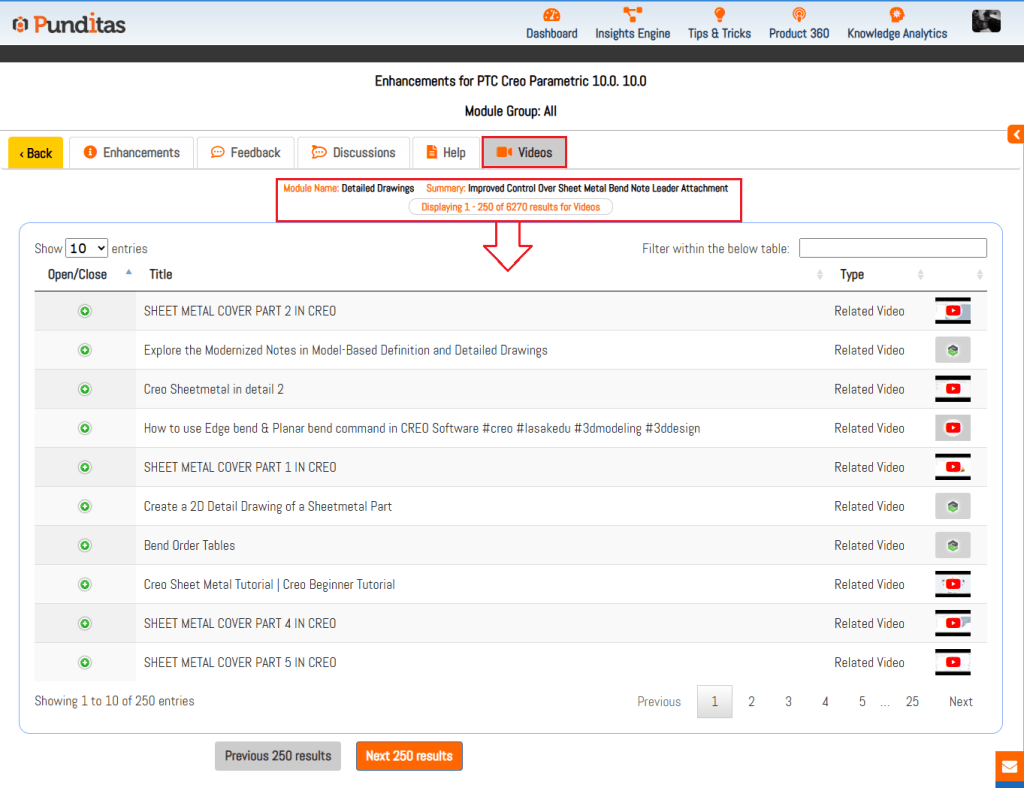
Task: Click the yellow Back button
Action: point(36,153)
